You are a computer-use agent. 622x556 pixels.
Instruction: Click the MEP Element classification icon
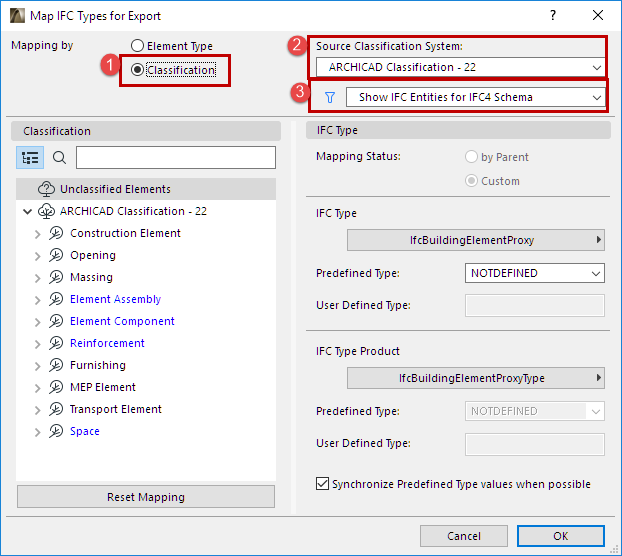(56, 387)
